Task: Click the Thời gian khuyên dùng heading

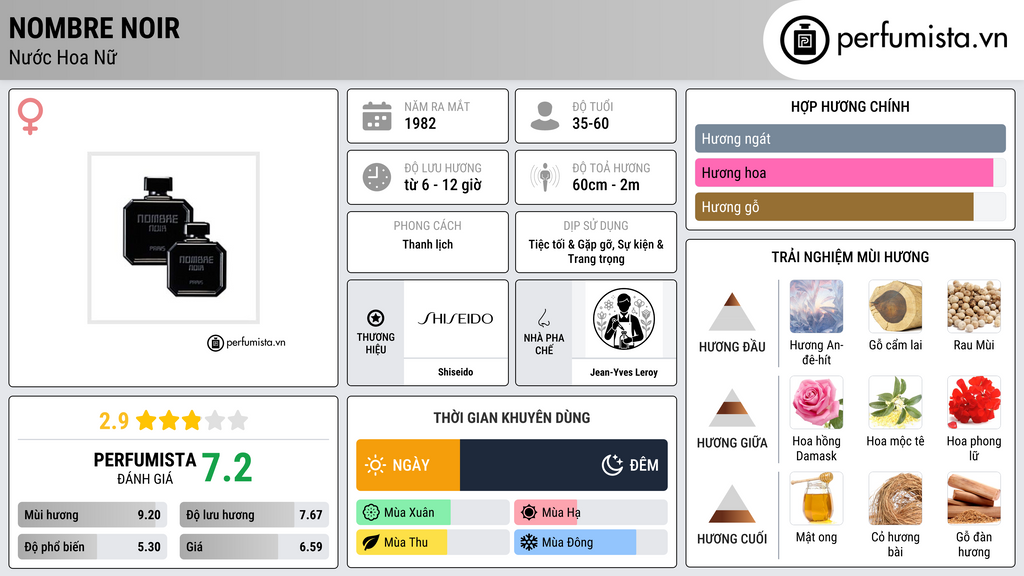Action: pos(512,418)
